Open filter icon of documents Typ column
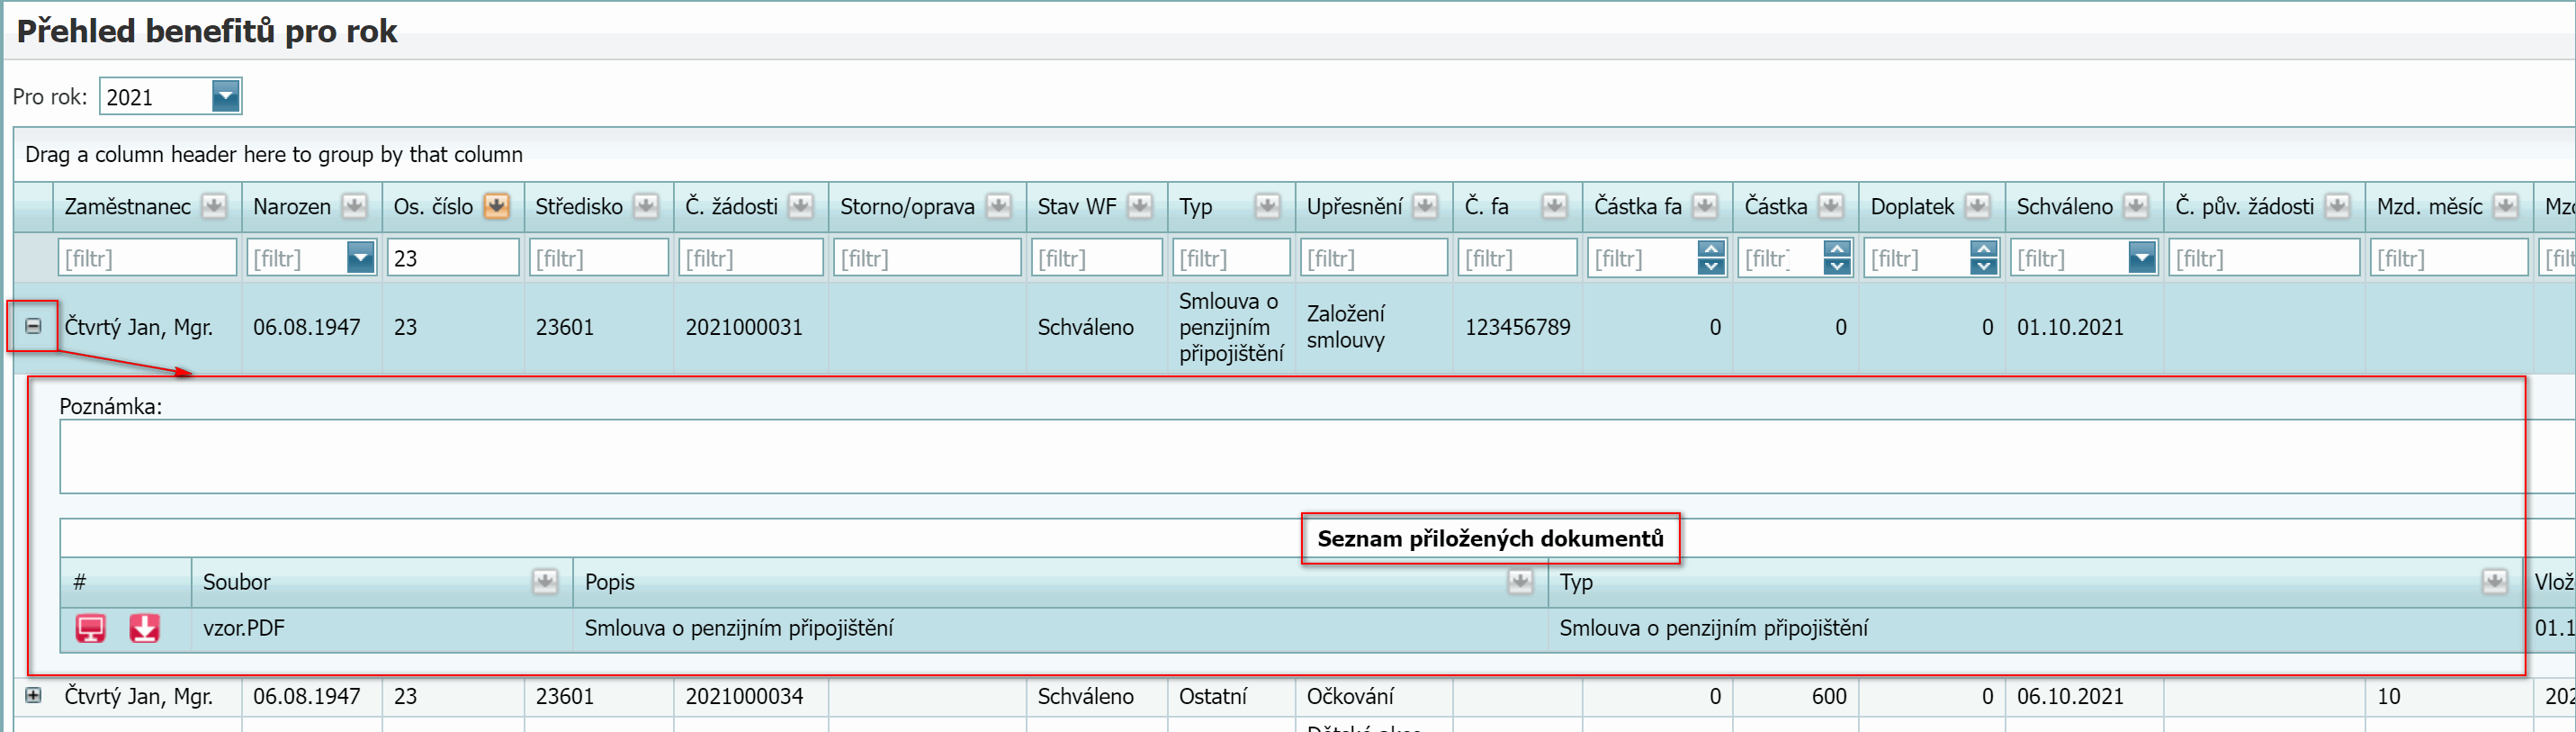2576x732 pixels. tap(2495, 581)
